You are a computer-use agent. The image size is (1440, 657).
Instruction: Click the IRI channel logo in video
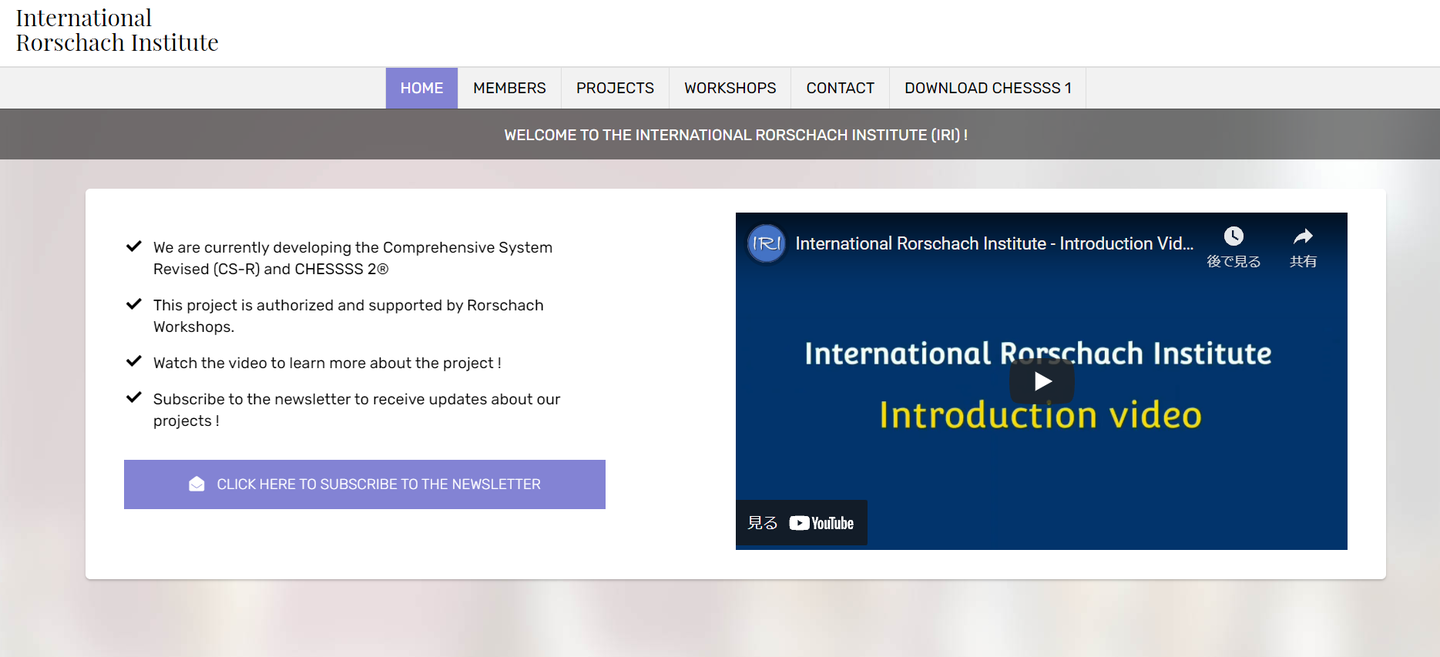coord(766,243)
